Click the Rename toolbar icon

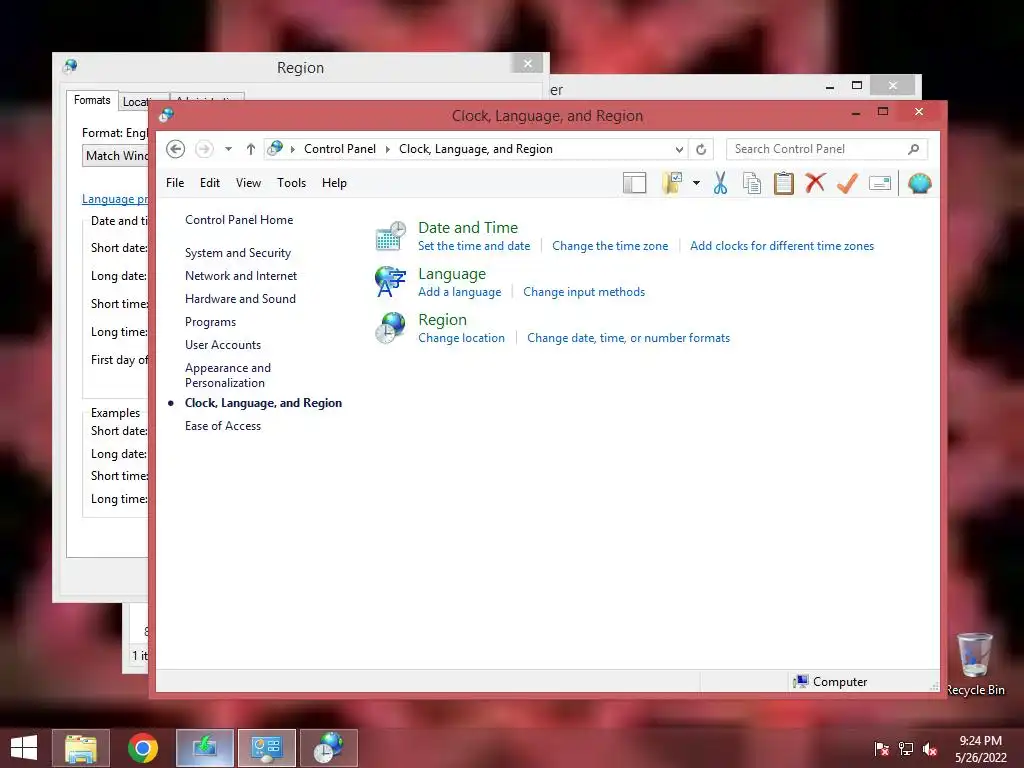tap(880, 184)
